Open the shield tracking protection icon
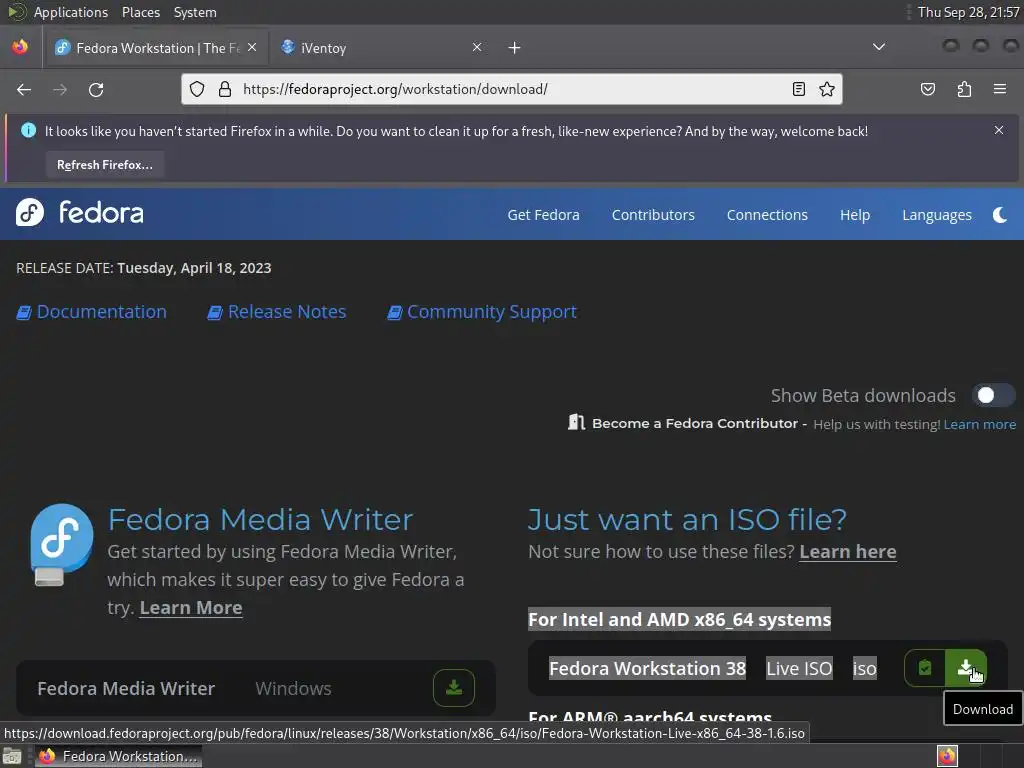1024x768 pixels. pyautogui.click(x=197, y=89)
